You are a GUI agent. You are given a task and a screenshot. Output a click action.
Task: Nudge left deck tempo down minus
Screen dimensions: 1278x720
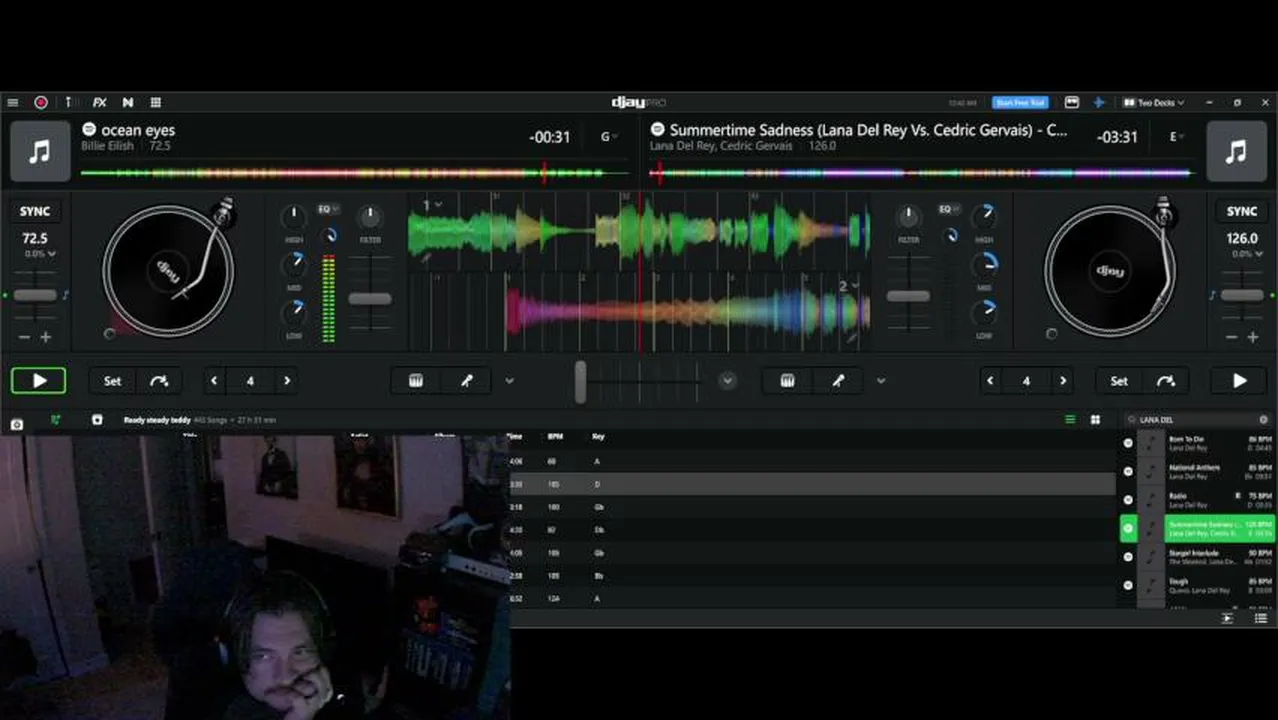pyautogui.click(x=25, y=338)
